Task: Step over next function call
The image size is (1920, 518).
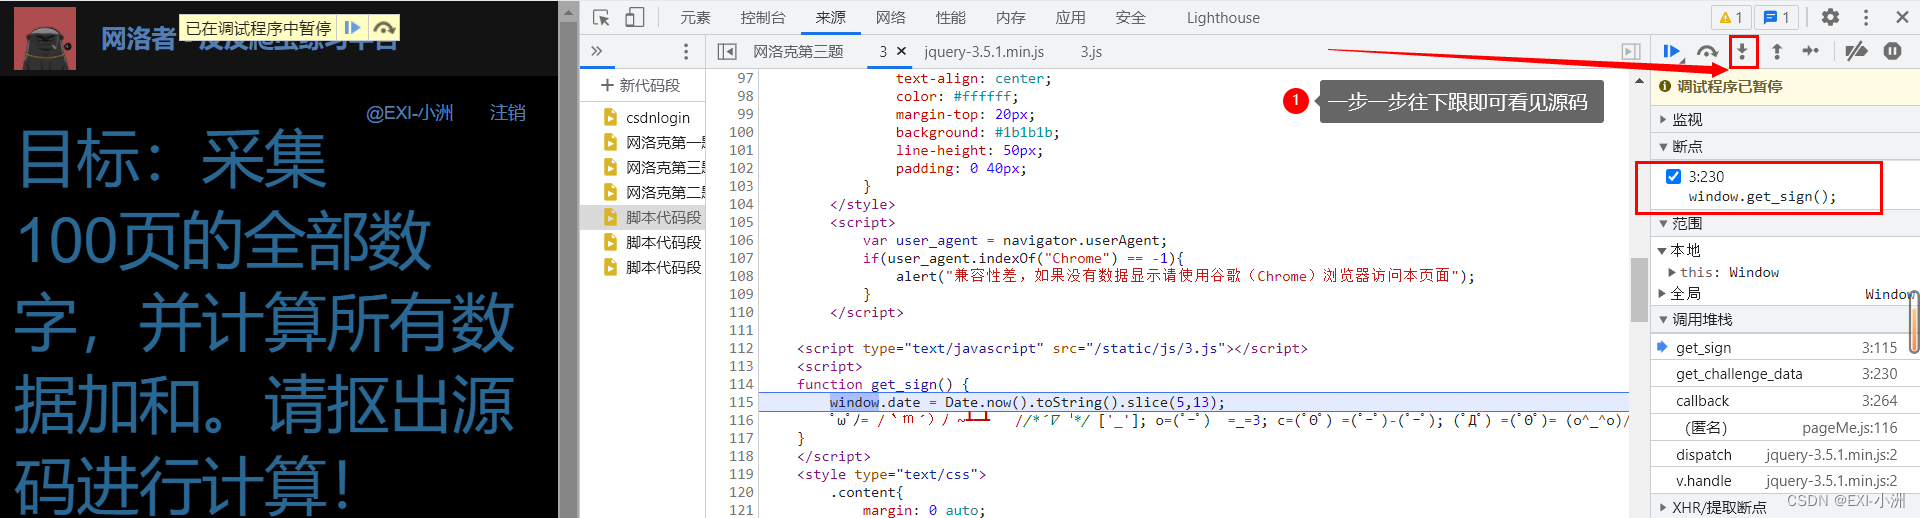Action: (x=1707, y=51)
